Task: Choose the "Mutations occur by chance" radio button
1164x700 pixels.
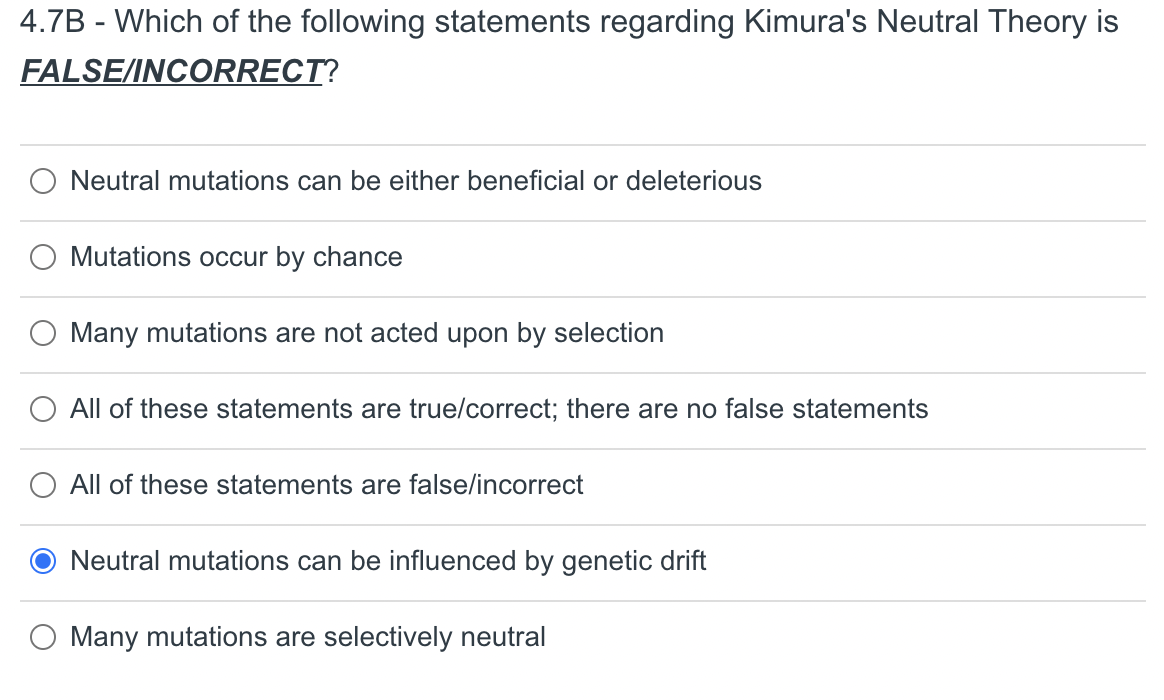Action: point(43,257)
